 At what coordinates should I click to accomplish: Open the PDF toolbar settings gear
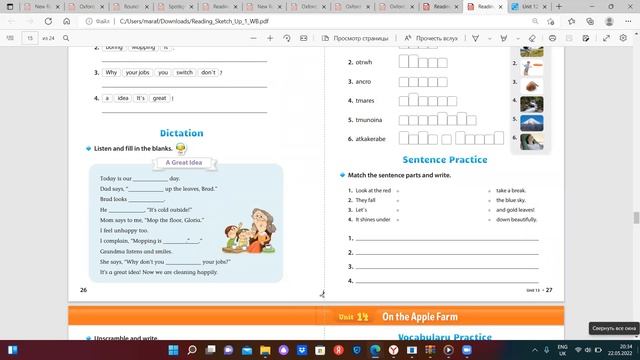[x=623, y=38]
